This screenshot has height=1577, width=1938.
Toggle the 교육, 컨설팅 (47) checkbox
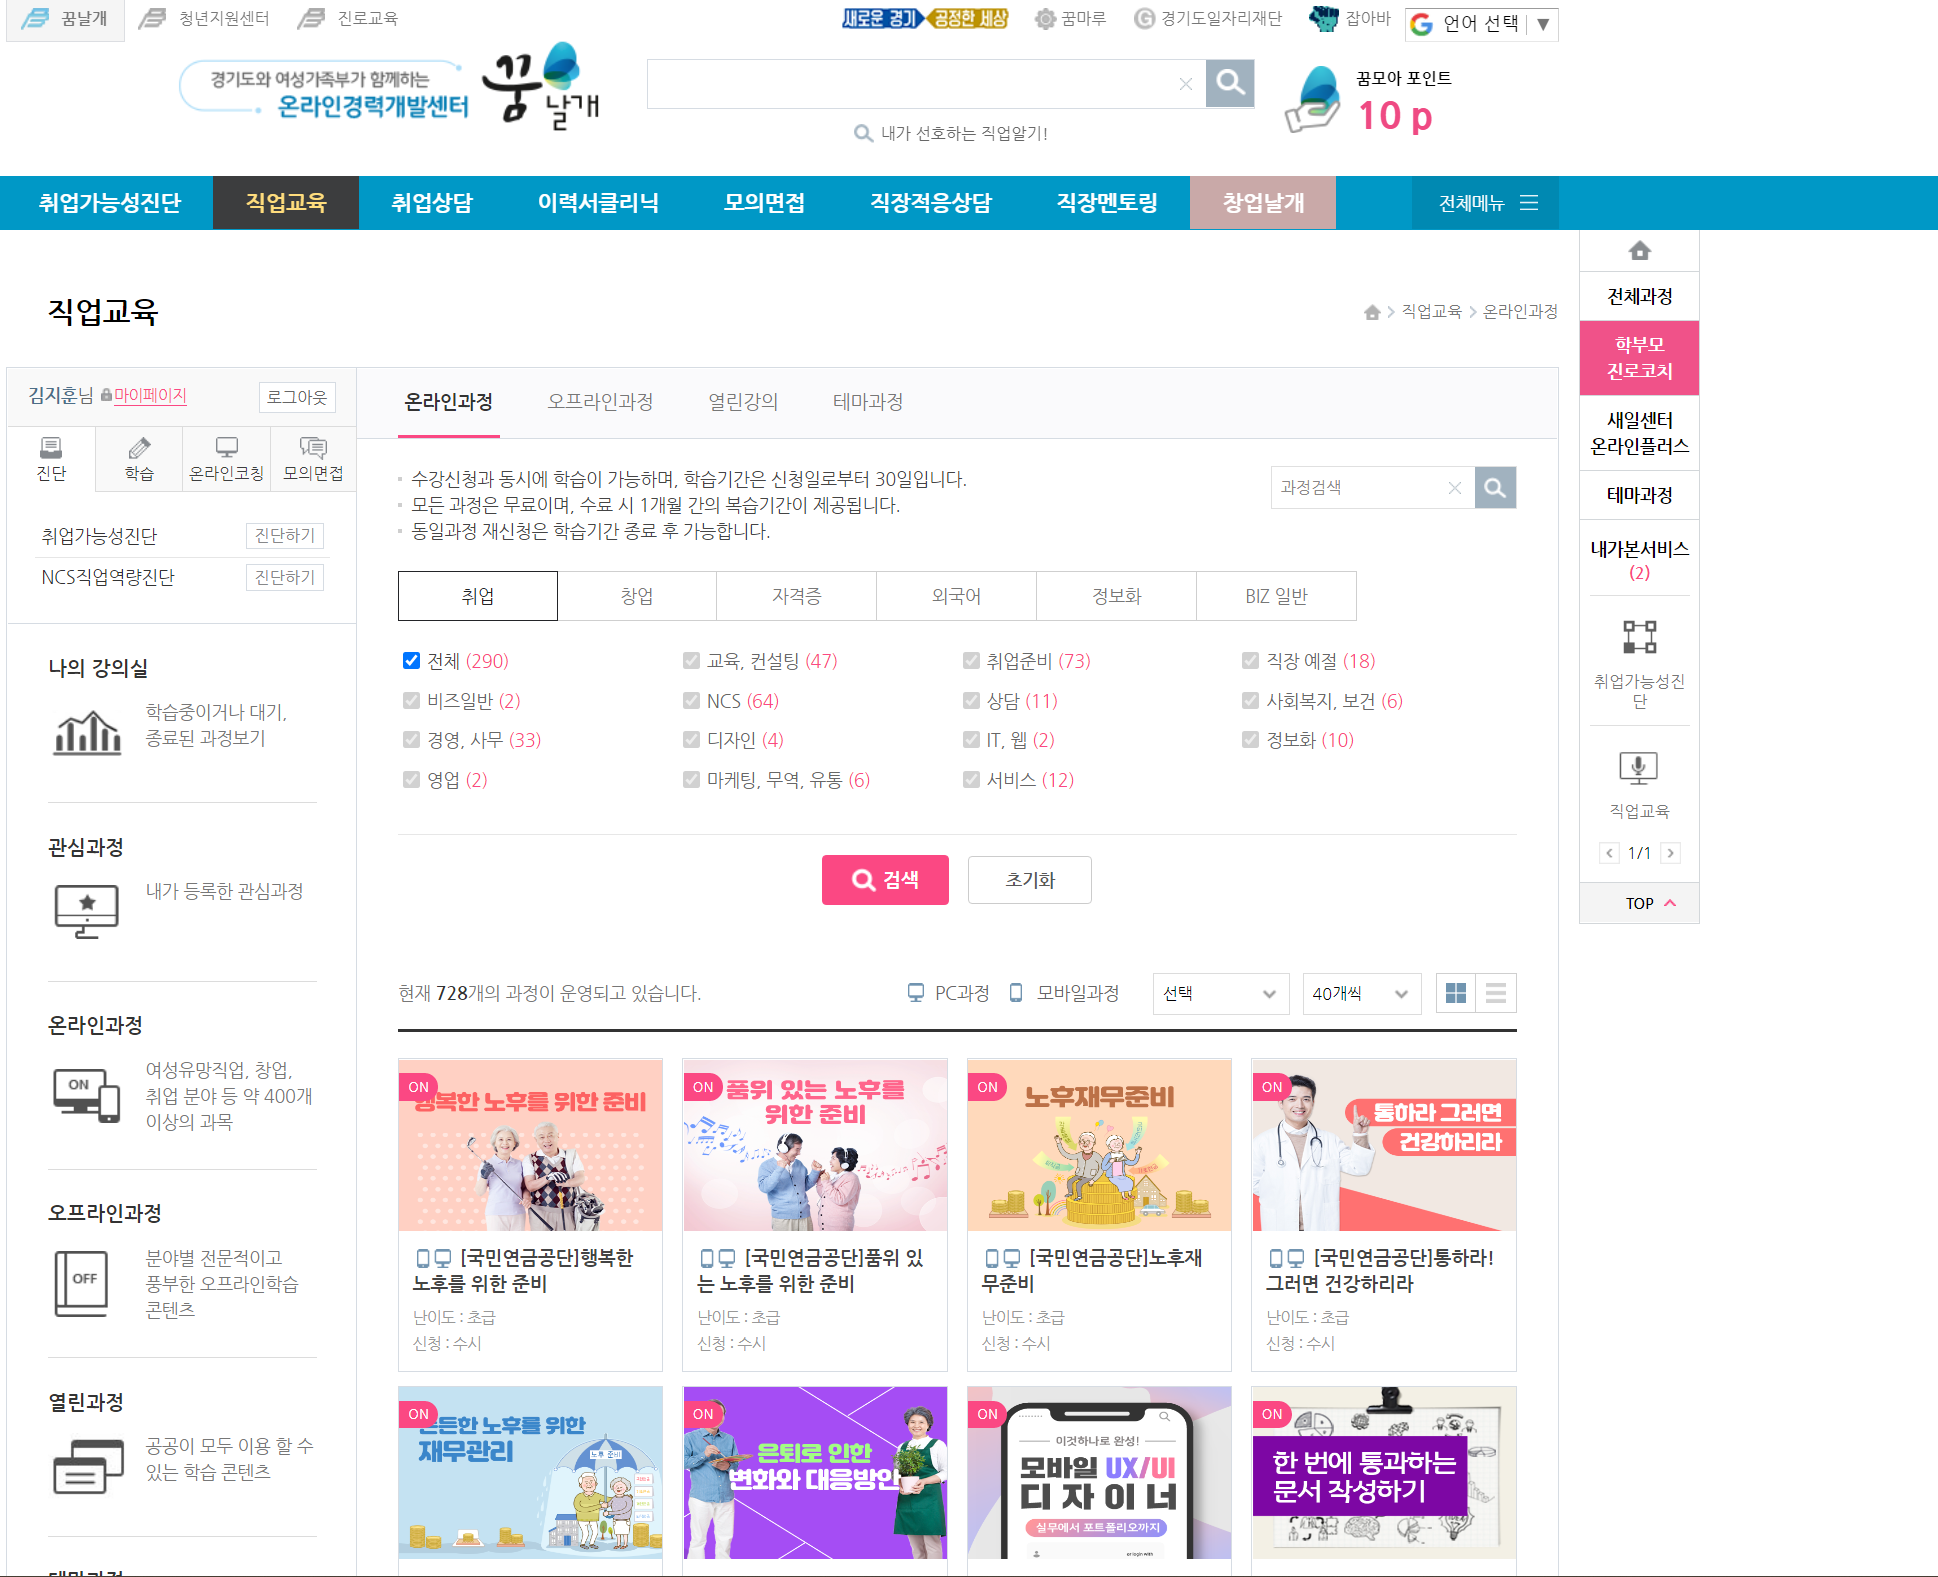(691, 661)
